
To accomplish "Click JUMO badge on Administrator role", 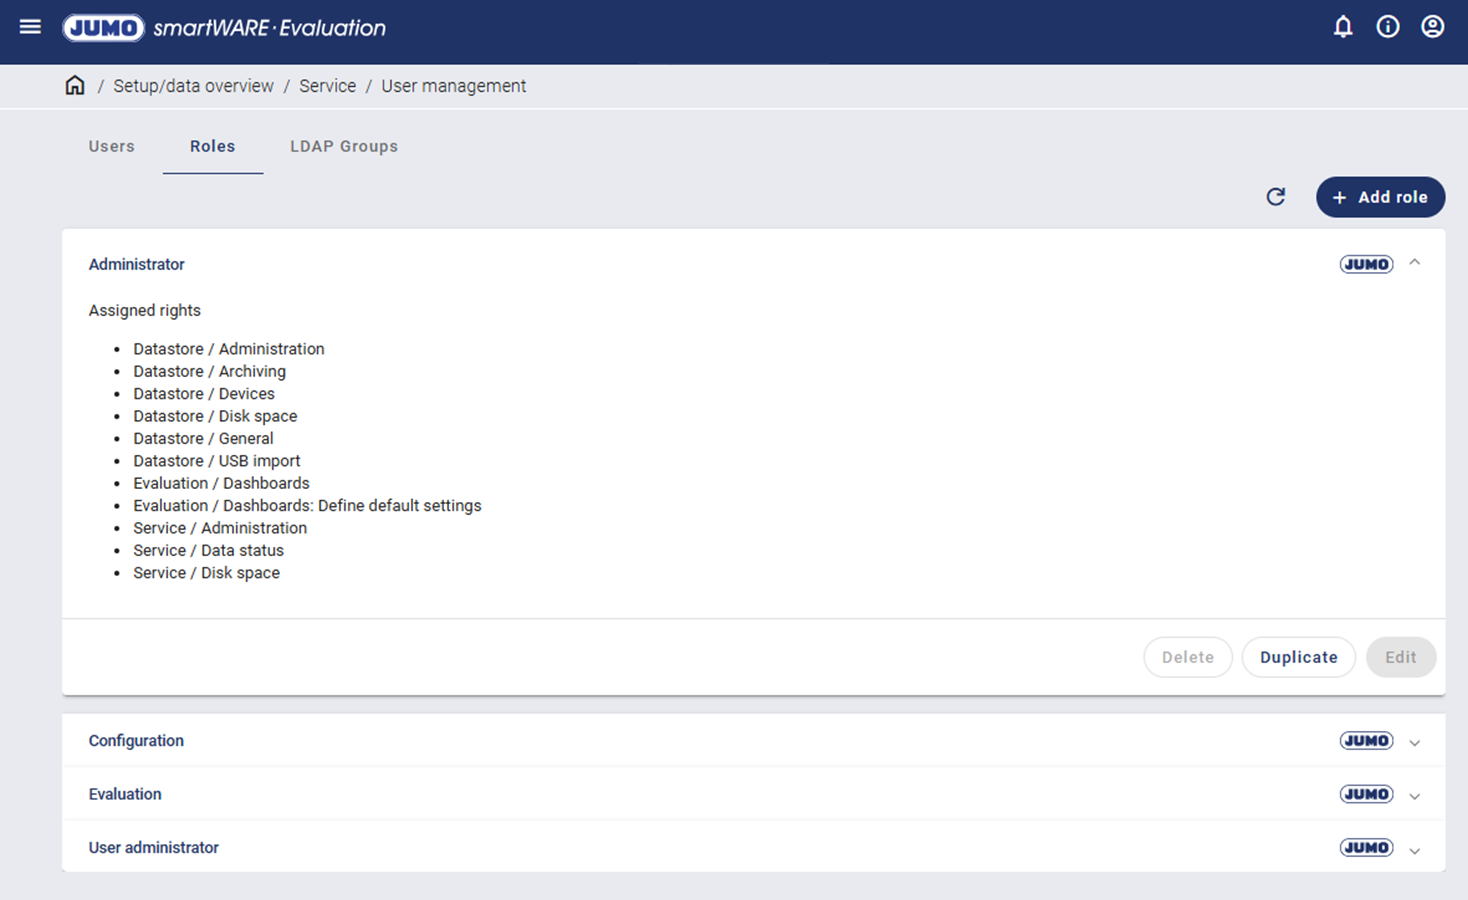I will pos(1366,264).
